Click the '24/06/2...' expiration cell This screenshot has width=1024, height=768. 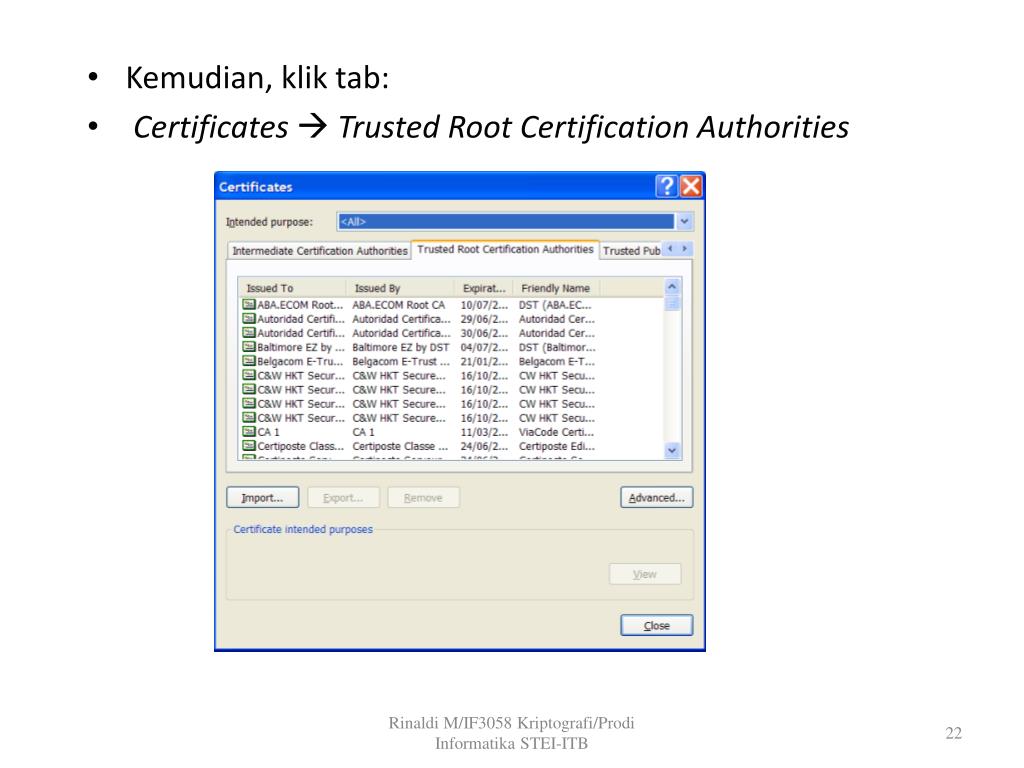484,447
